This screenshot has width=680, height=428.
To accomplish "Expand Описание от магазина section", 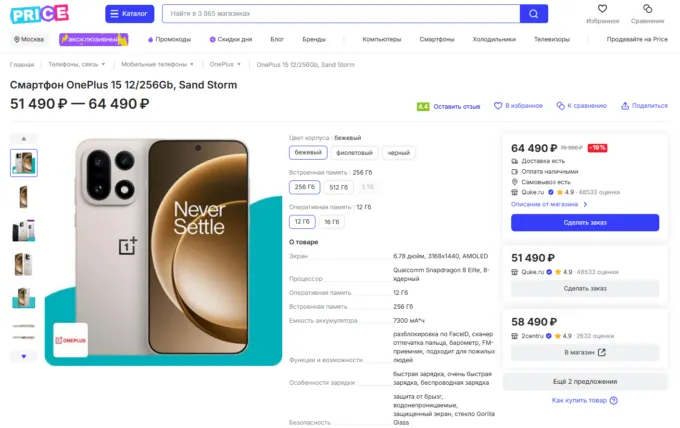I will 548,204.
